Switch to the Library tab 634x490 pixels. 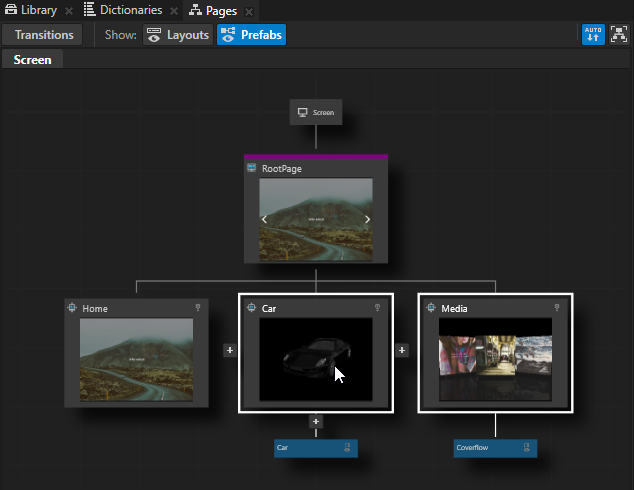tap(32, 10)
